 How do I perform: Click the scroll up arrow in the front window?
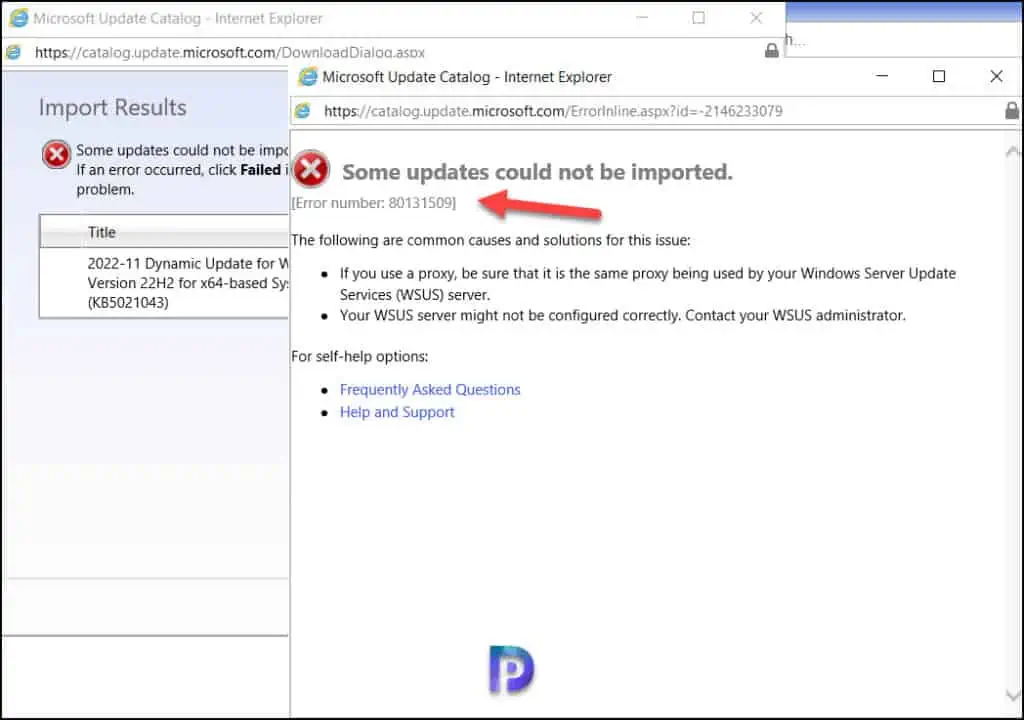[1012, 152]
